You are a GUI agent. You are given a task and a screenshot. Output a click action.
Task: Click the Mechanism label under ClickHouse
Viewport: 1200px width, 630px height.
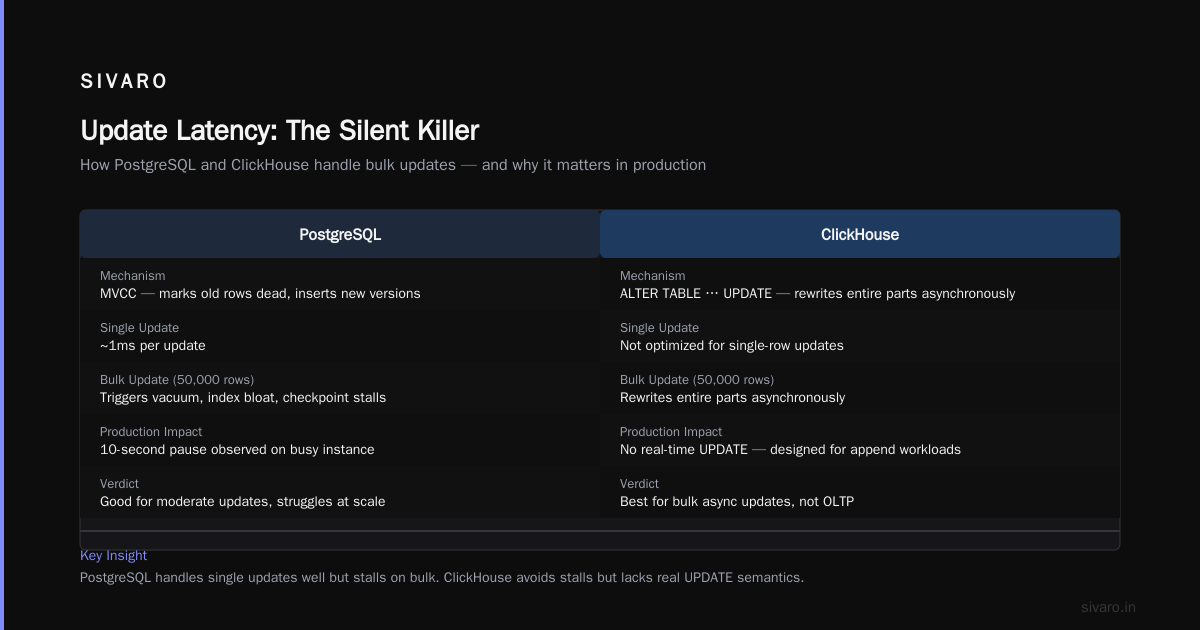pyautogui.click(x=653, y=276)
